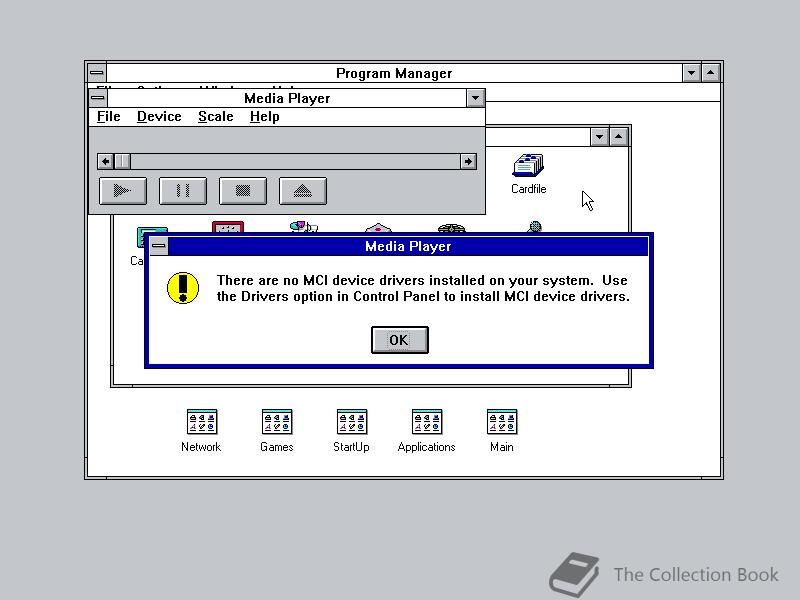The width and height of the screenshot is (800, 600).
Task: Open the Device menu in Media Player
Action: [159, 117]
